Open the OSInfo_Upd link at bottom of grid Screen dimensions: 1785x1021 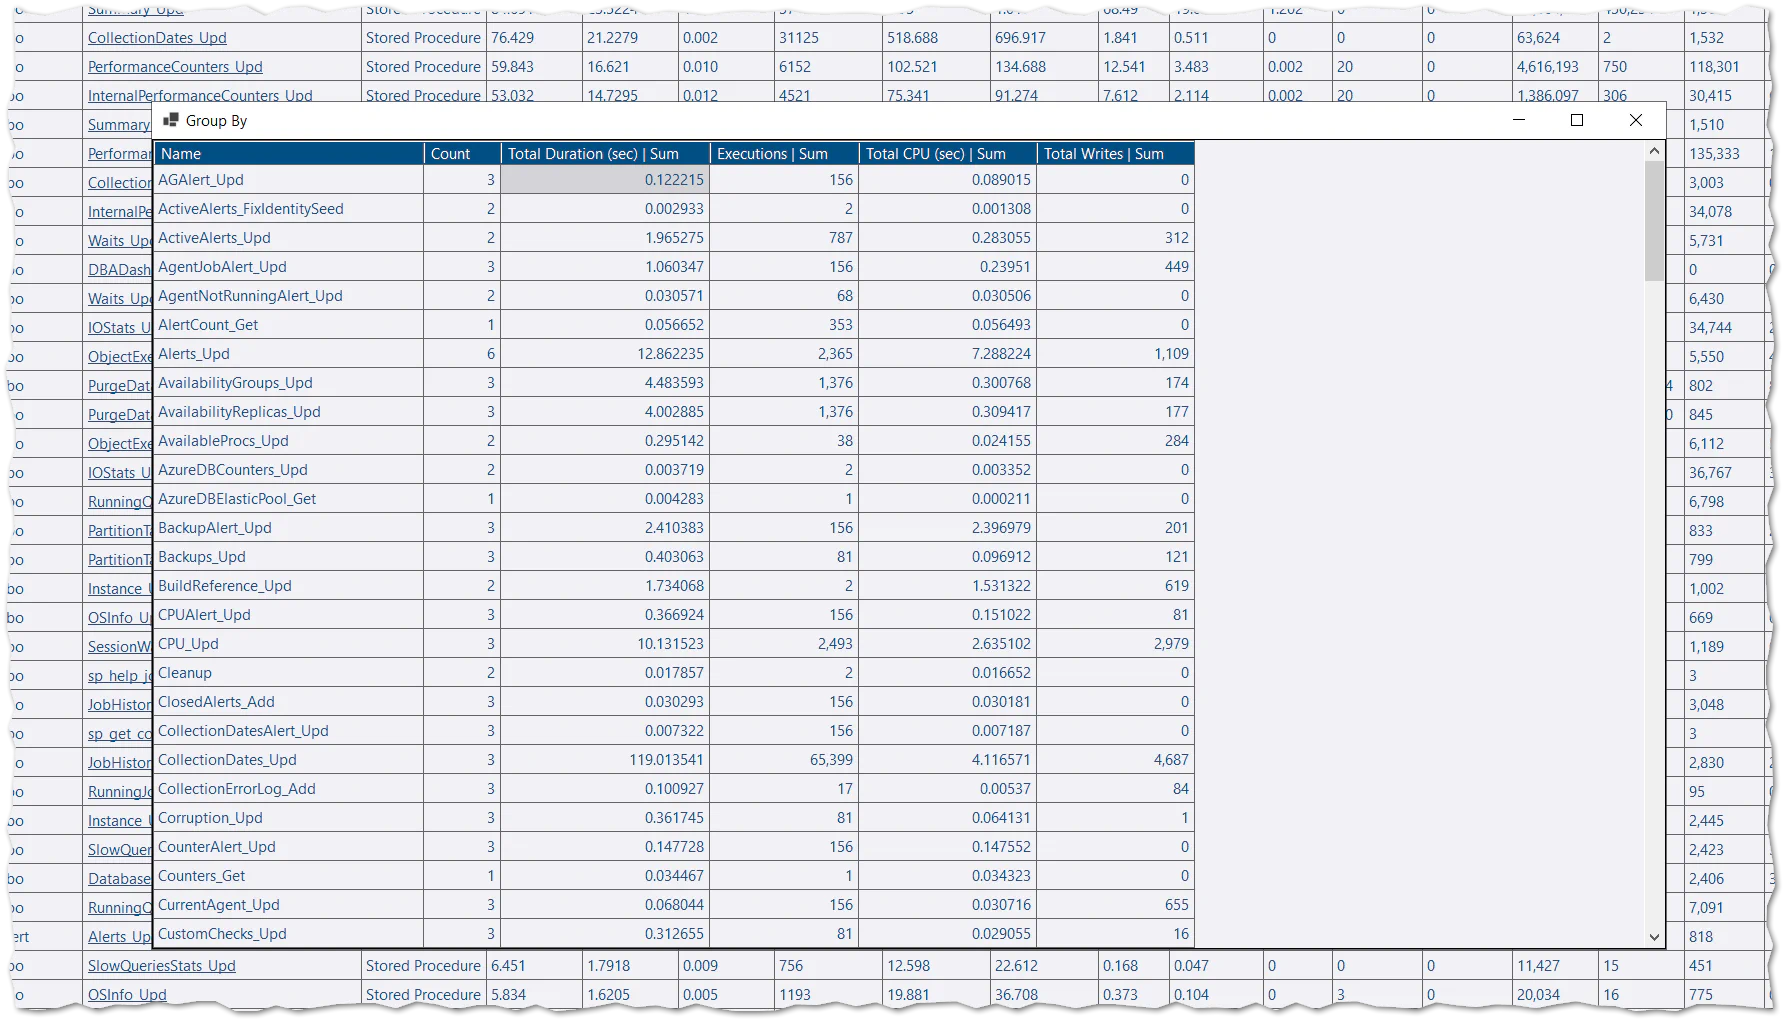(x=127, y=995)
